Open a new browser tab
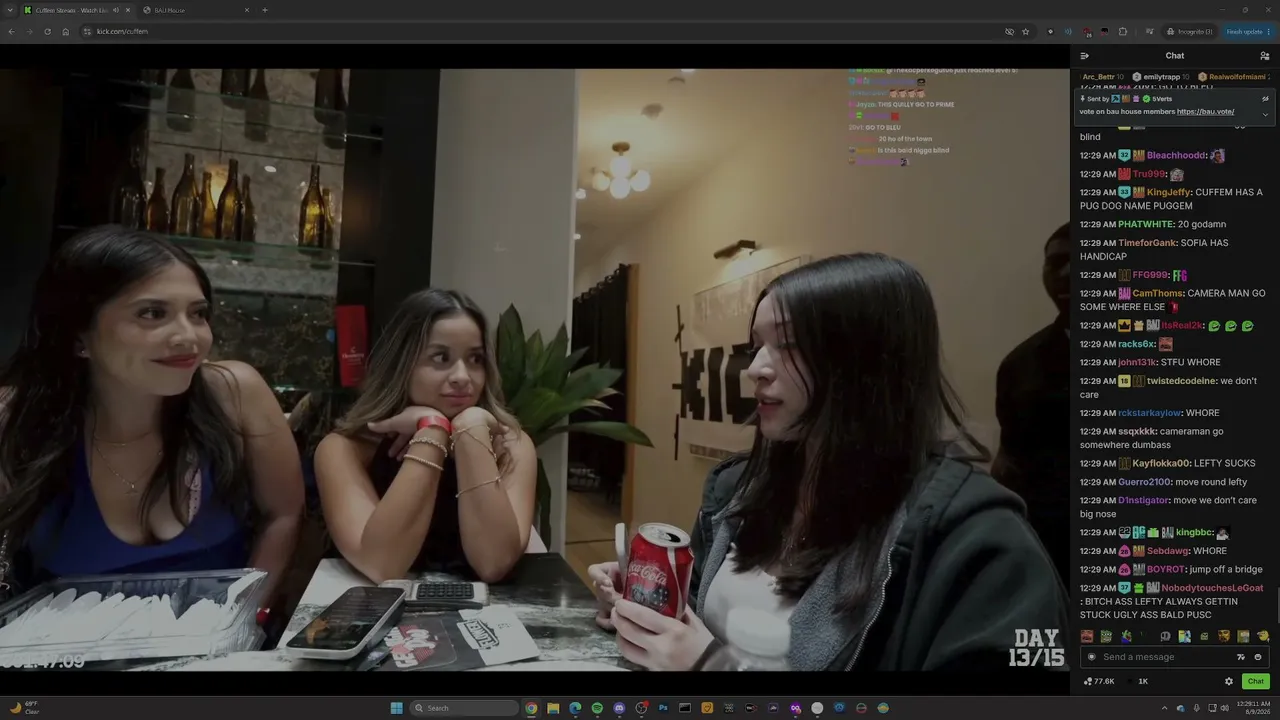 pyautogui.click(x=265, y=10)
